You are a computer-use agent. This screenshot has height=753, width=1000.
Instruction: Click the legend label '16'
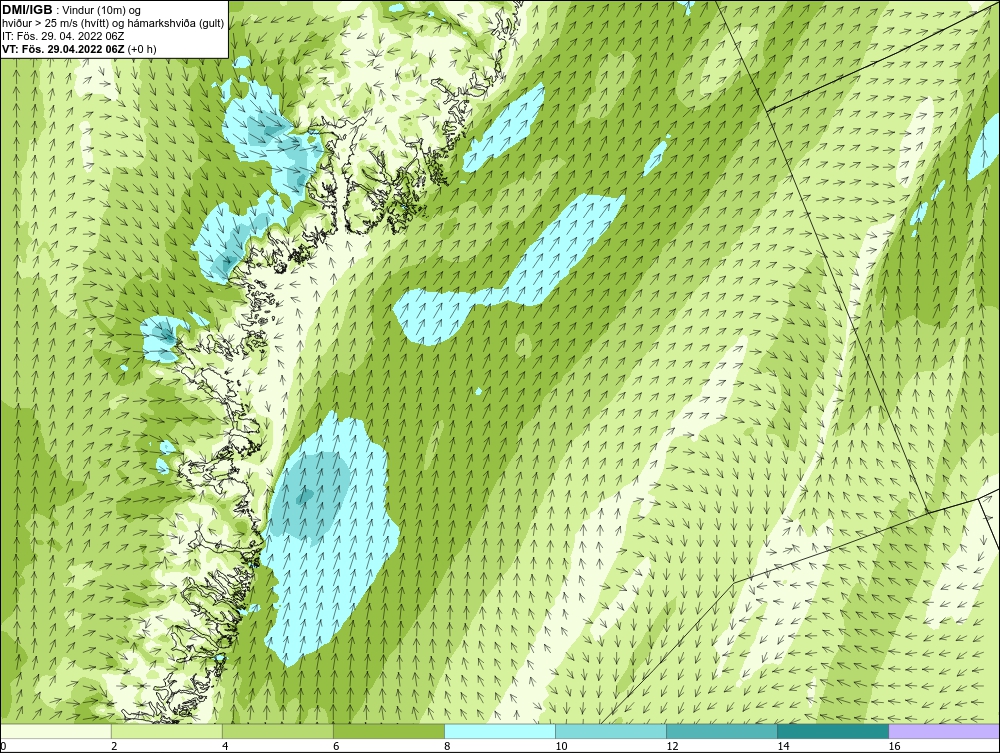click(894, 746)
